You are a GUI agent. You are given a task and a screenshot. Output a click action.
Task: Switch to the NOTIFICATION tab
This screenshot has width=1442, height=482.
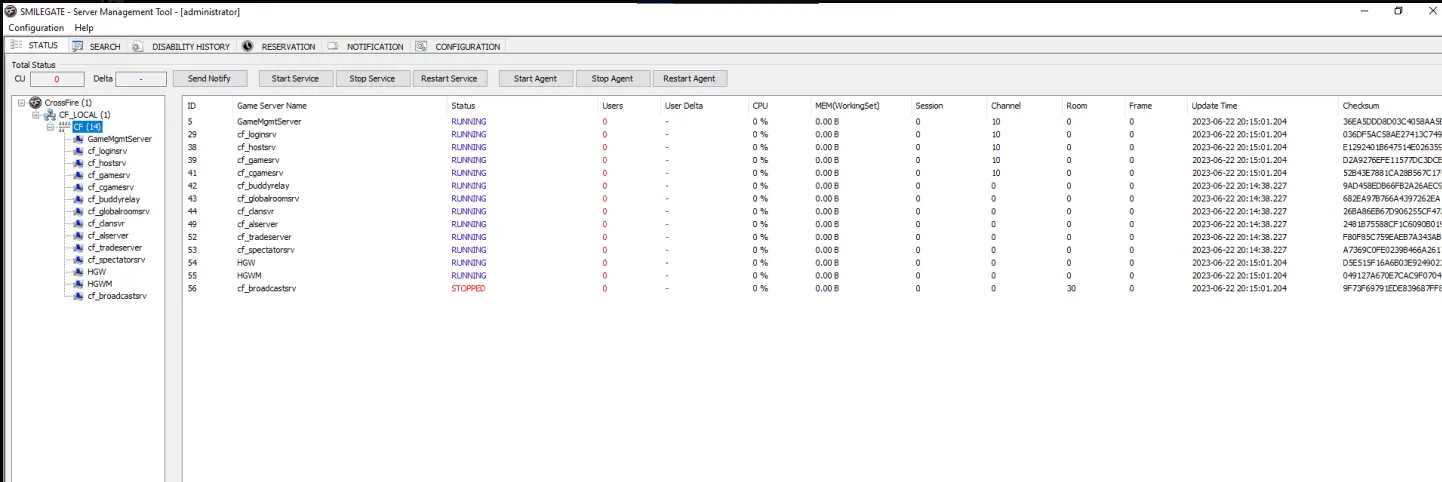(x=367, y=46)
